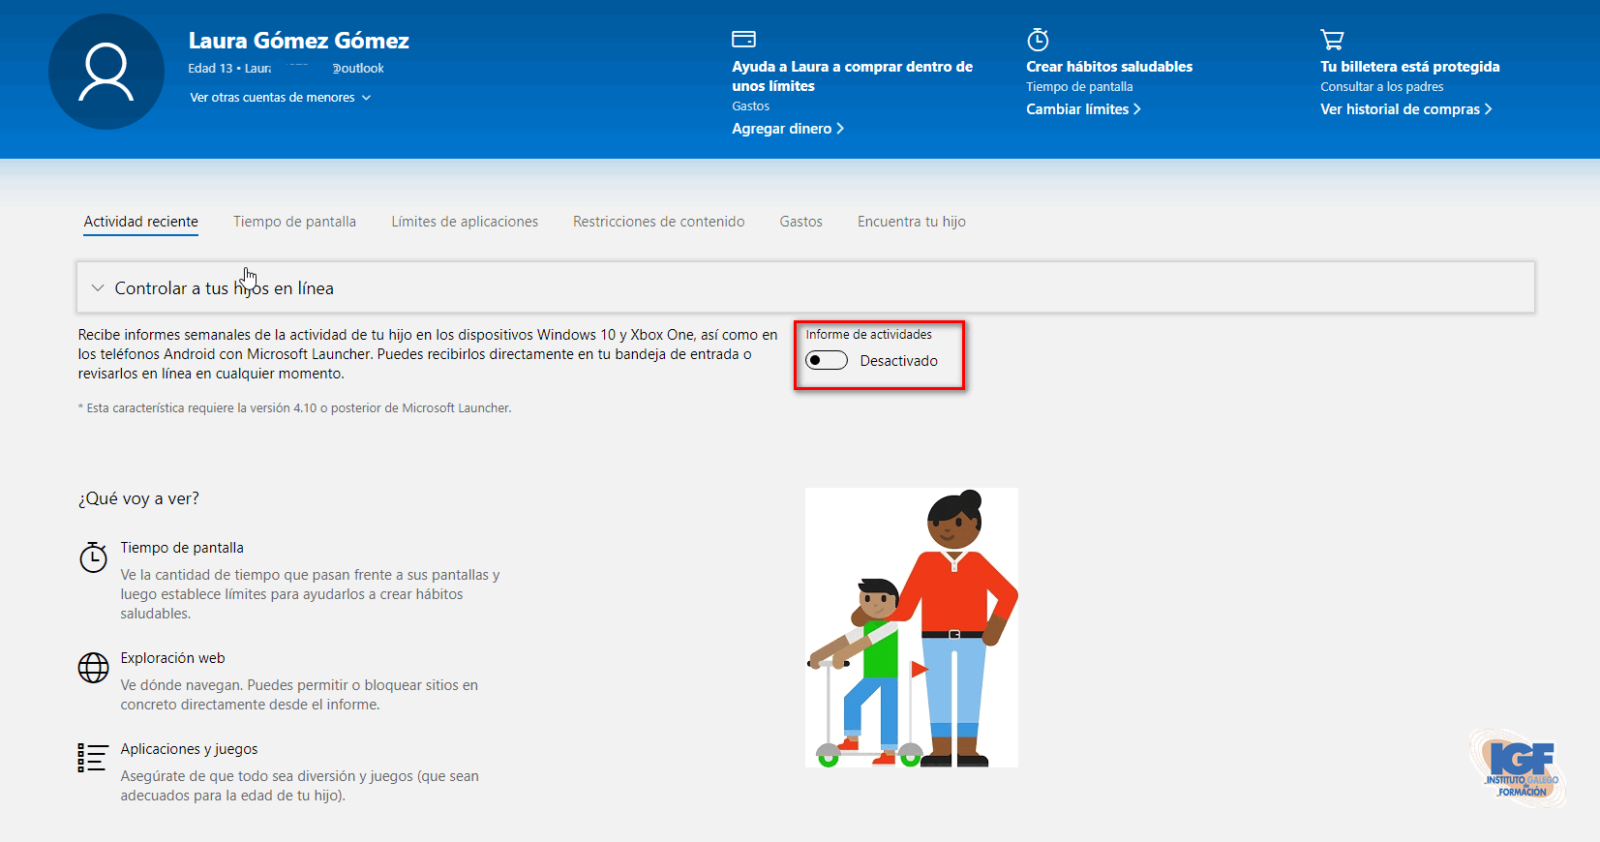This screenshot has width=1600, height=842.
Task: Click the Aplicaciones y juegos list icon
Action: pos(93,757)
